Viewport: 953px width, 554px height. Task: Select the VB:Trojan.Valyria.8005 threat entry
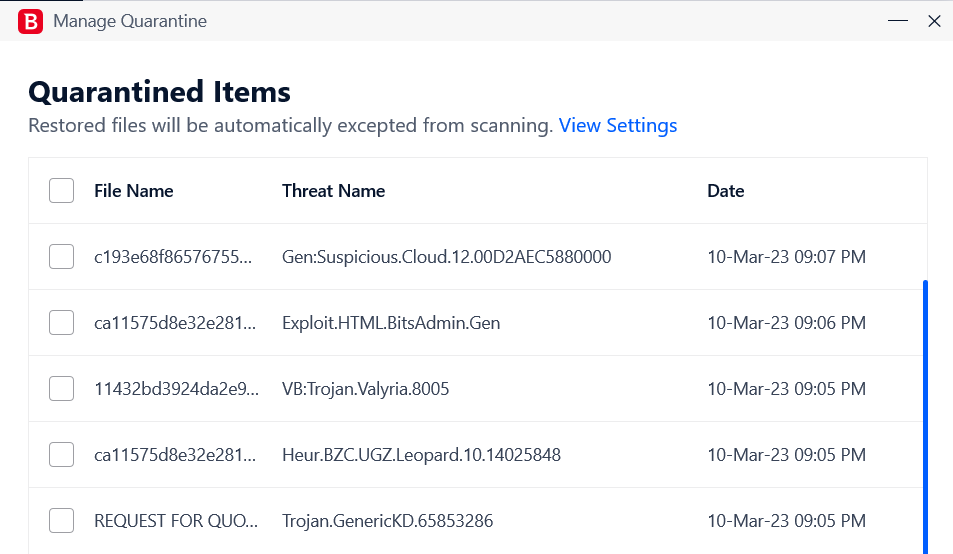click(365, 389)
